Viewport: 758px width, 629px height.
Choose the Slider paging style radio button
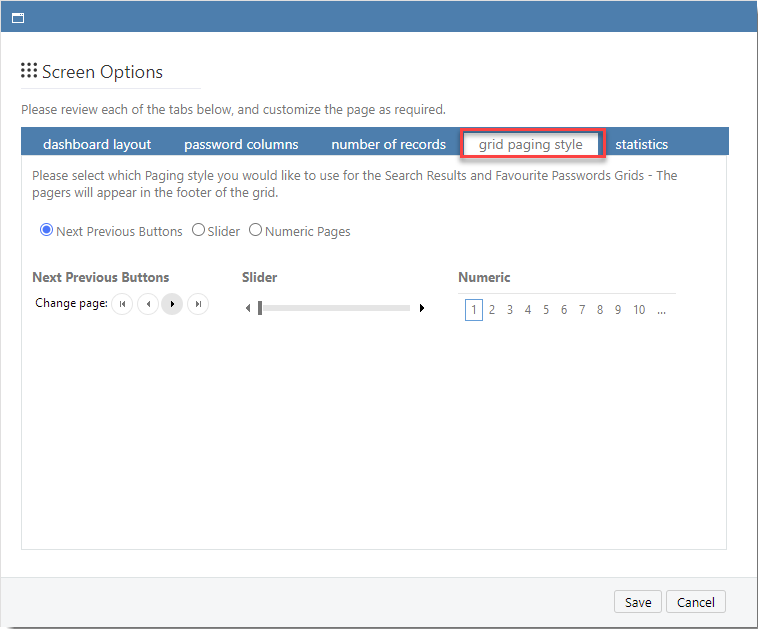(x=198, y=230)
